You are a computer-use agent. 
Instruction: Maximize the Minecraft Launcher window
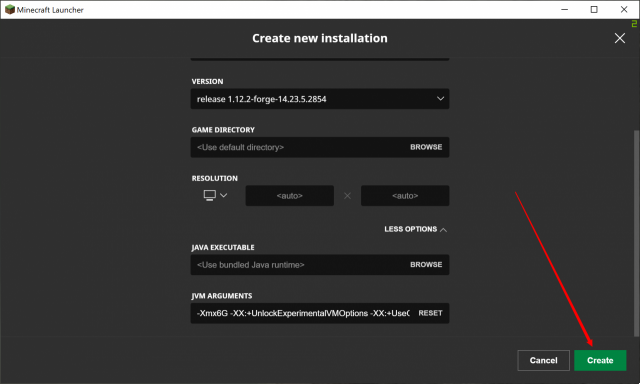[x=594, y=9]
